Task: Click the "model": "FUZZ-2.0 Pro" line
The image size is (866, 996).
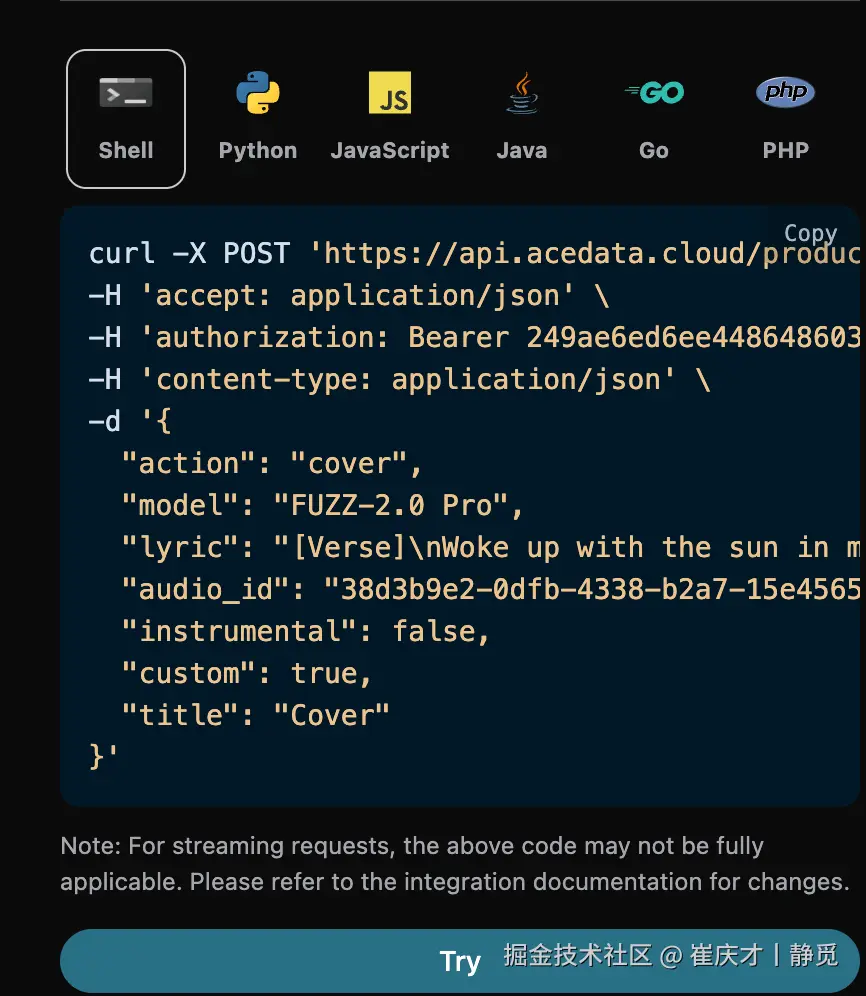Action: [x=322, y=505]
